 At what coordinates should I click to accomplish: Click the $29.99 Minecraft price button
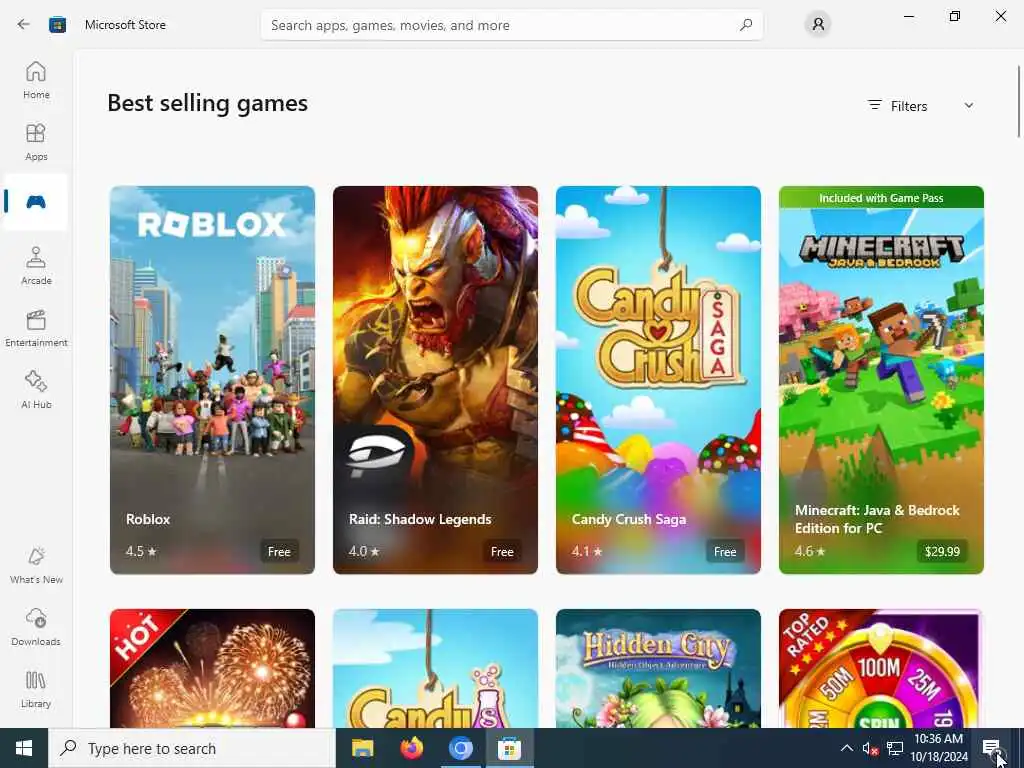coord(942,552)
